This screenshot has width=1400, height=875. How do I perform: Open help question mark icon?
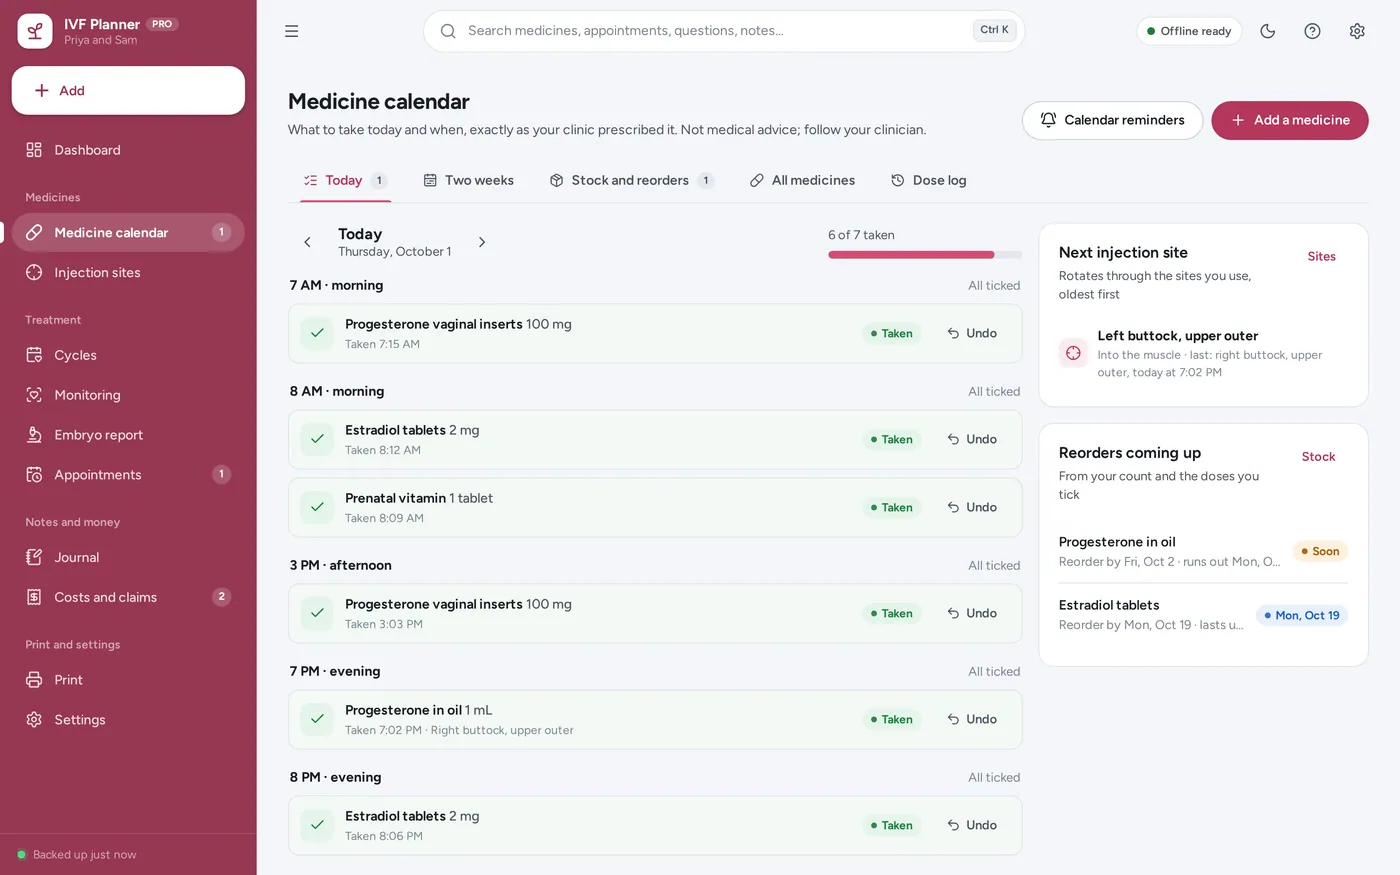click(1312, 31)
